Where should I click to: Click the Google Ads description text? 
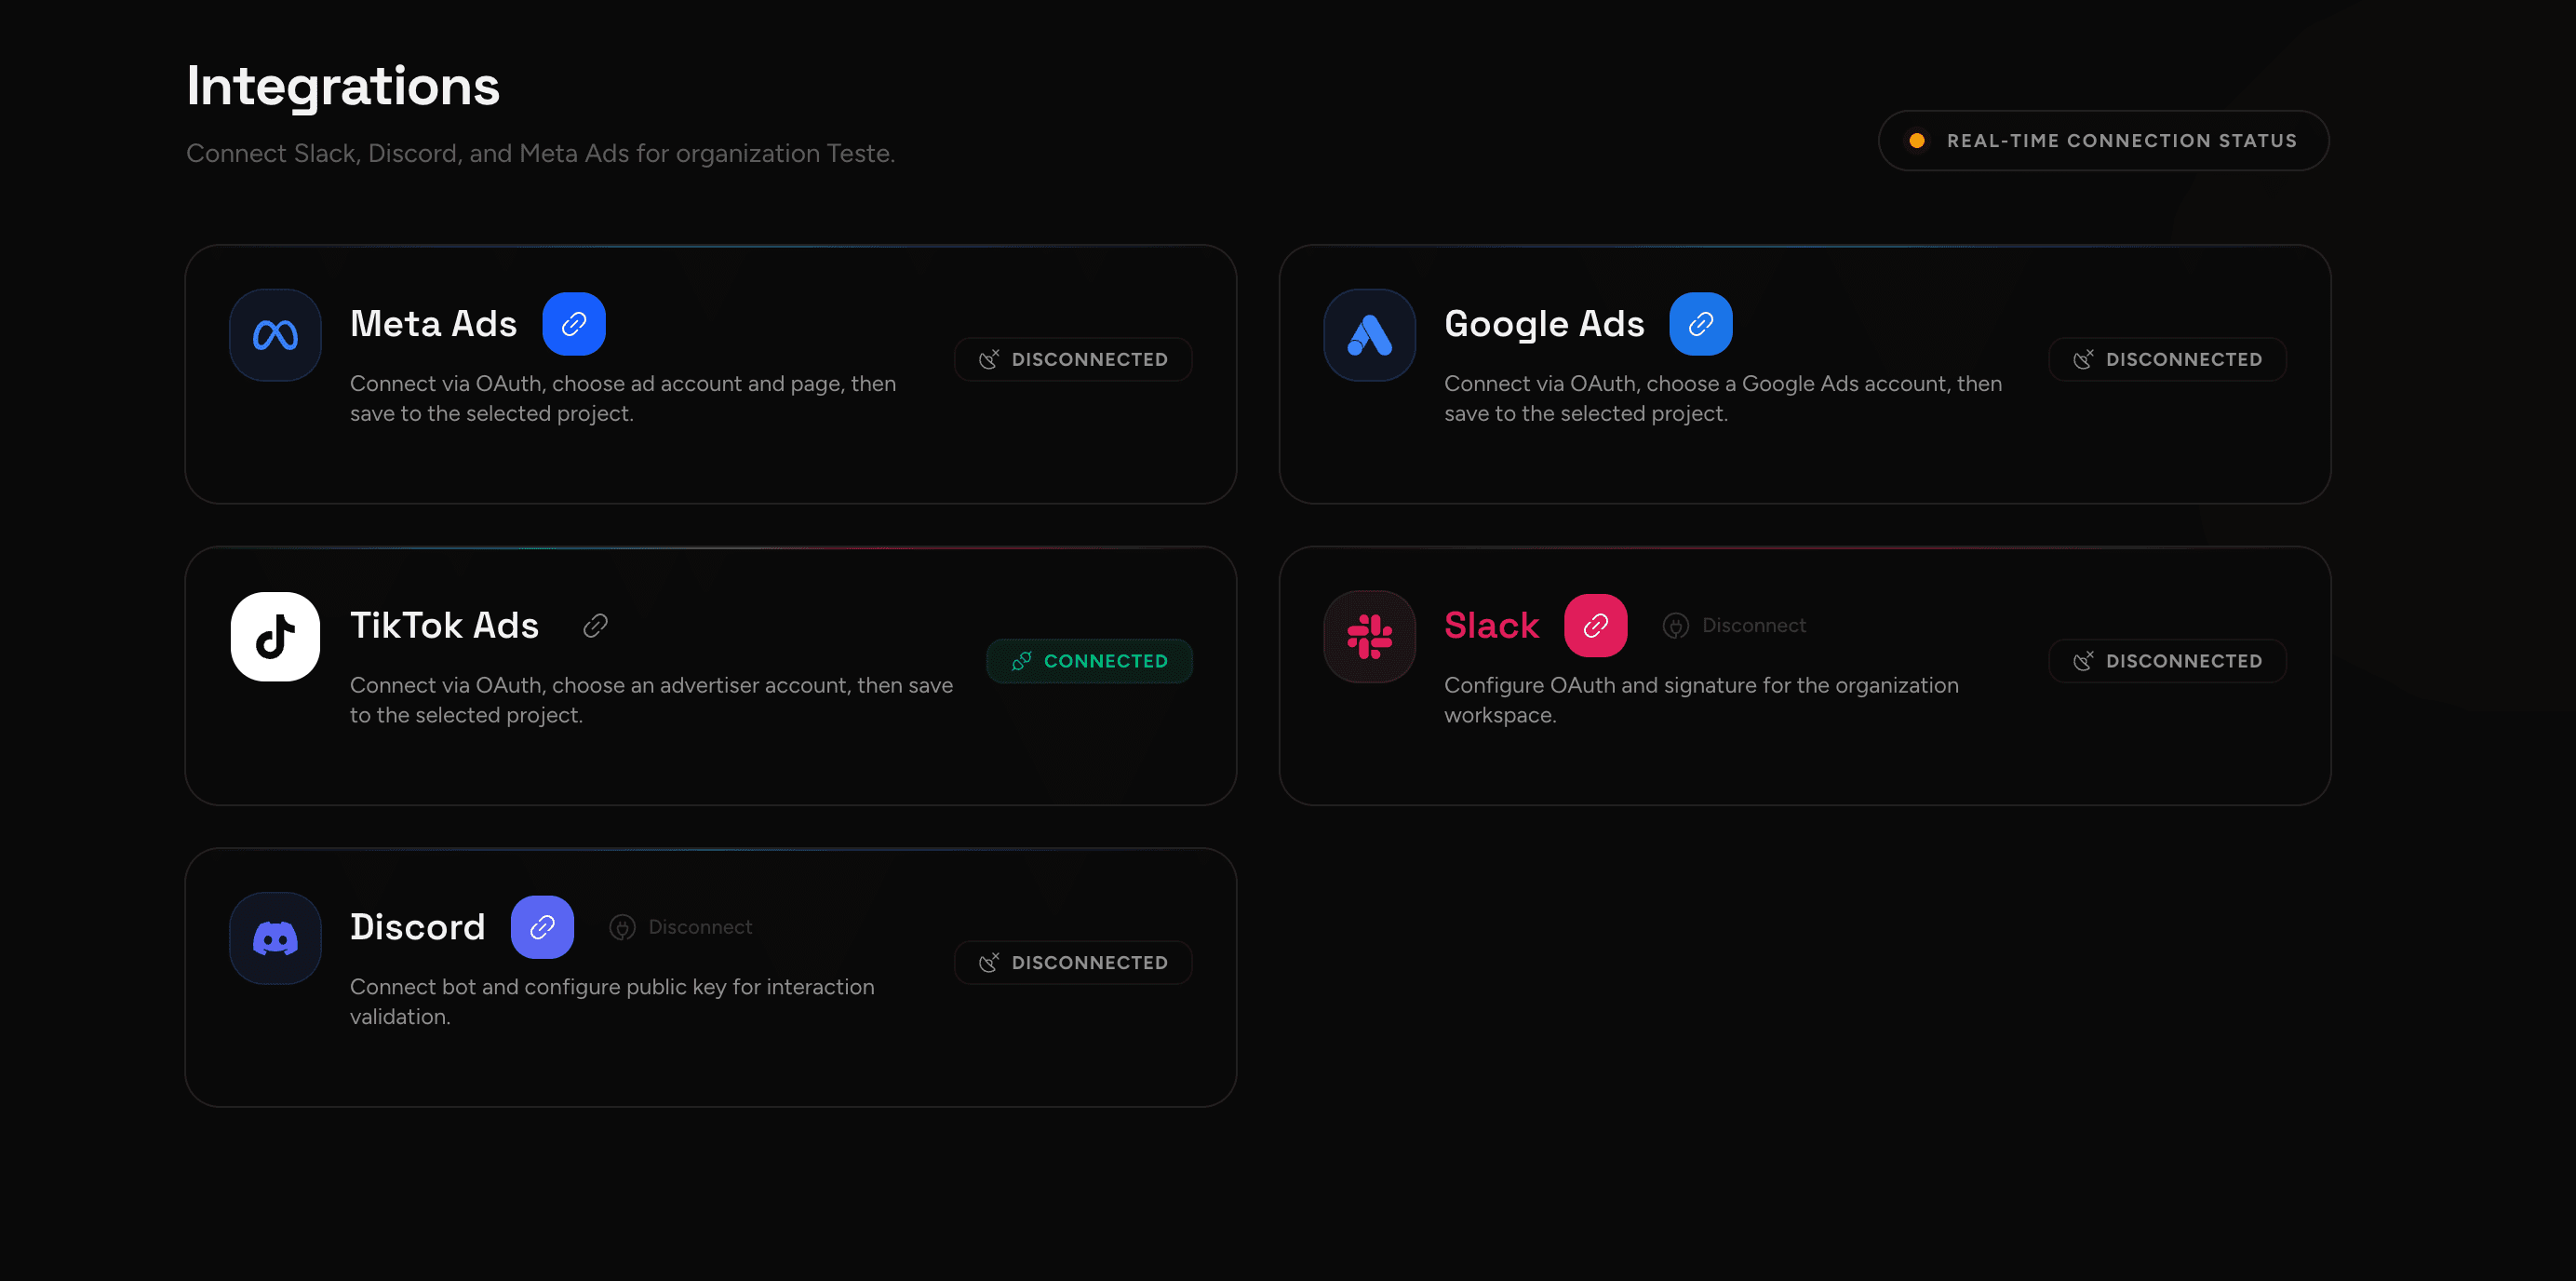coord(1723,398)
